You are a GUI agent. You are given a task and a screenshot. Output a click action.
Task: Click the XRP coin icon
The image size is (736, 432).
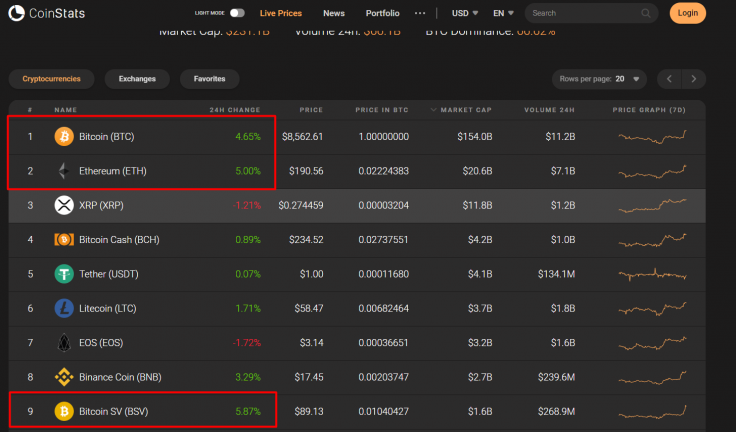[64, 205]
